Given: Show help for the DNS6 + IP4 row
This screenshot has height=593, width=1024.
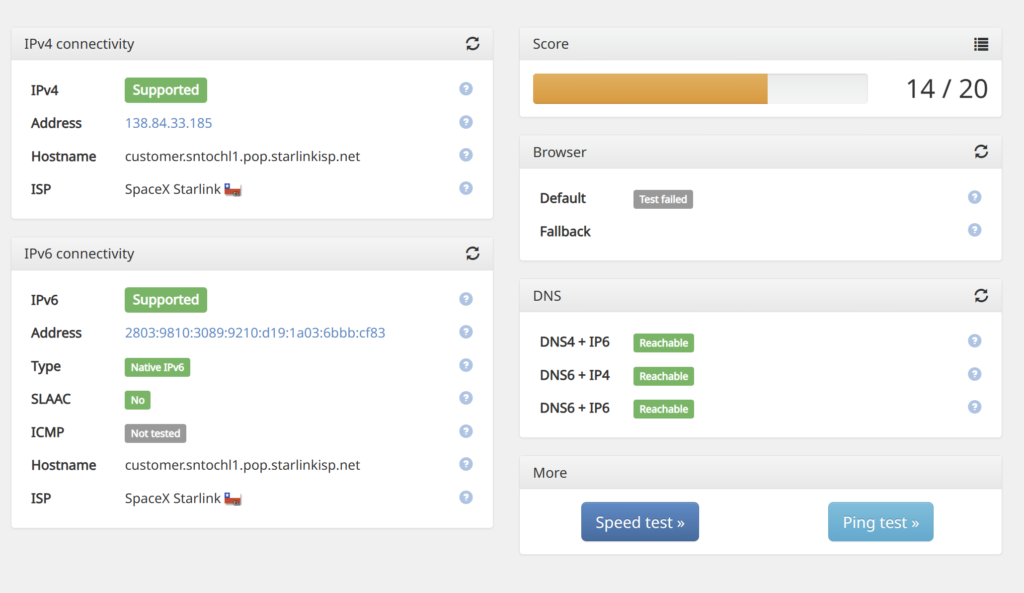Looking at the screenshot, I should (x=974, y=374).
